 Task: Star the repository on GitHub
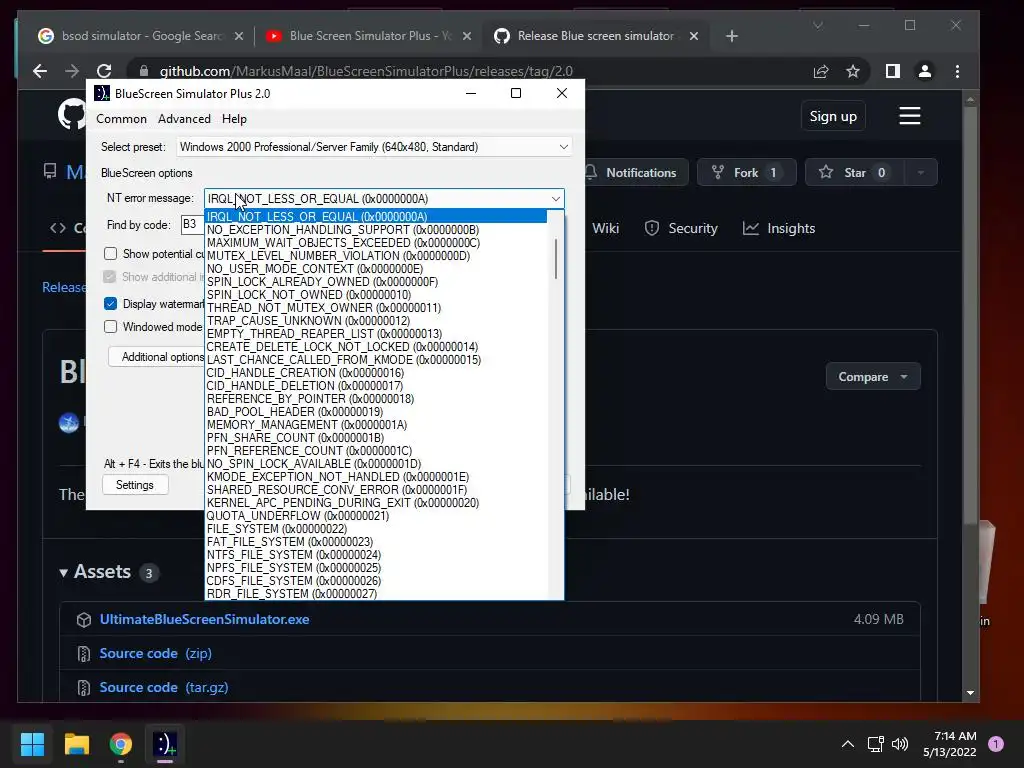point(854,172)
